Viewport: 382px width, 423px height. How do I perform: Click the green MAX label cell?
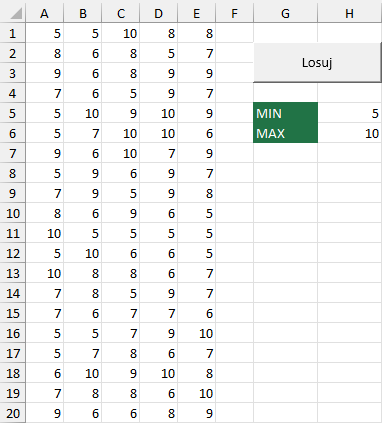[x=285, y=133]
